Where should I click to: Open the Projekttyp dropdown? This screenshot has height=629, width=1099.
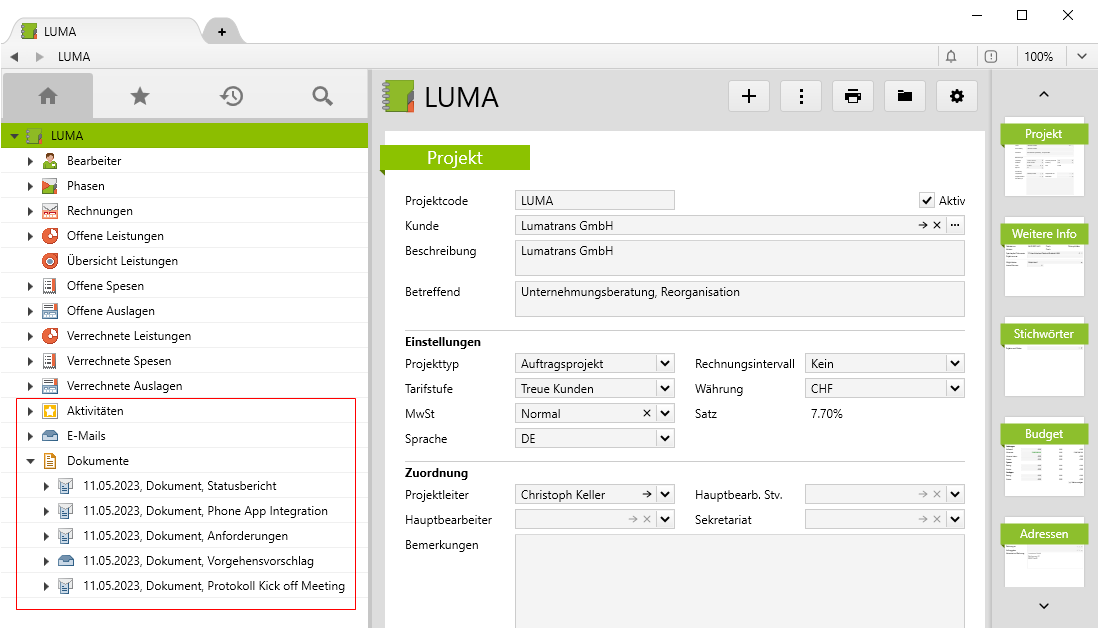(665, 364)
